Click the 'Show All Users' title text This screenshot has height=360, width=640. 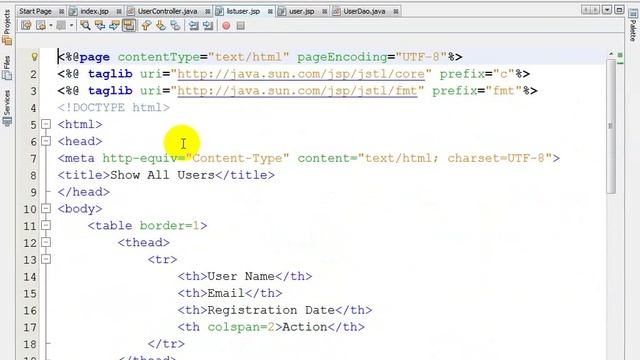tap(162, 175)
